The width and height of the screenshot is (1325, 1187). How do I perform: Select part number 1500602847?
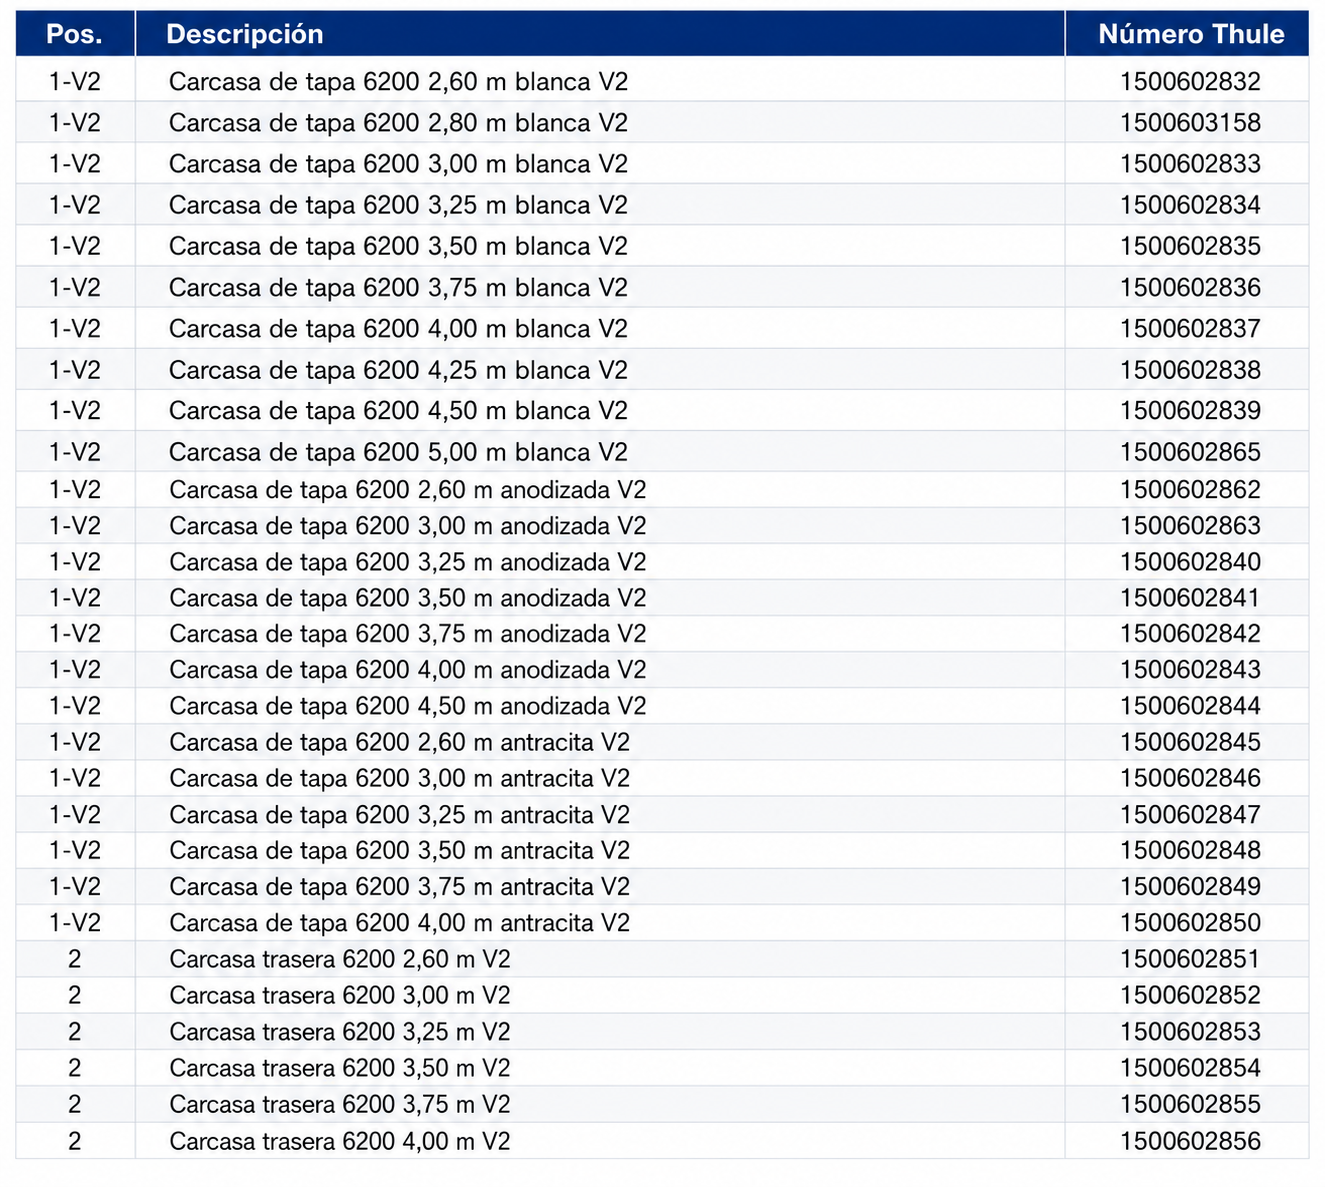pyautogui.click(x=1190, y=815)
